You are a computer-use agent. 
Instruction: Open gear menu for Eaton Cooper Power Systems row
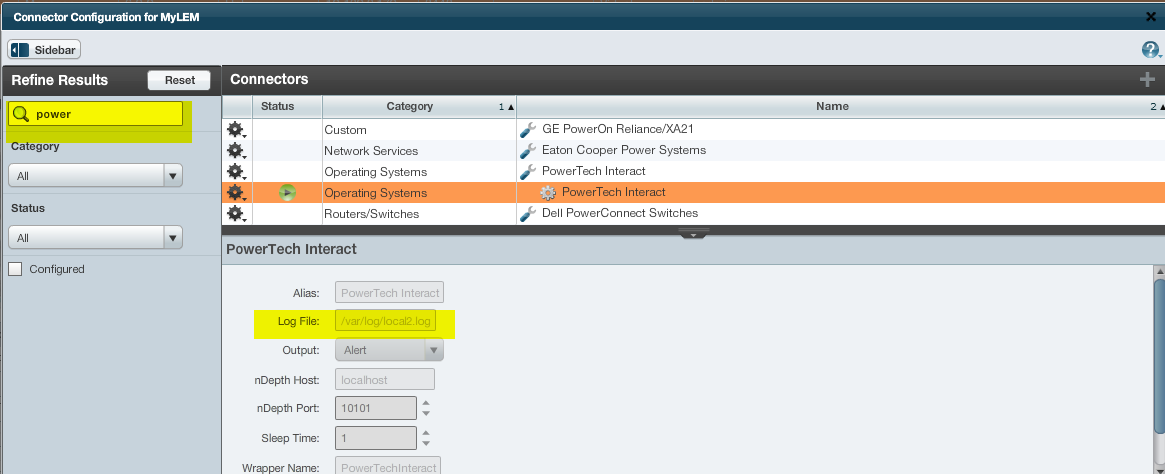[236, 151]
